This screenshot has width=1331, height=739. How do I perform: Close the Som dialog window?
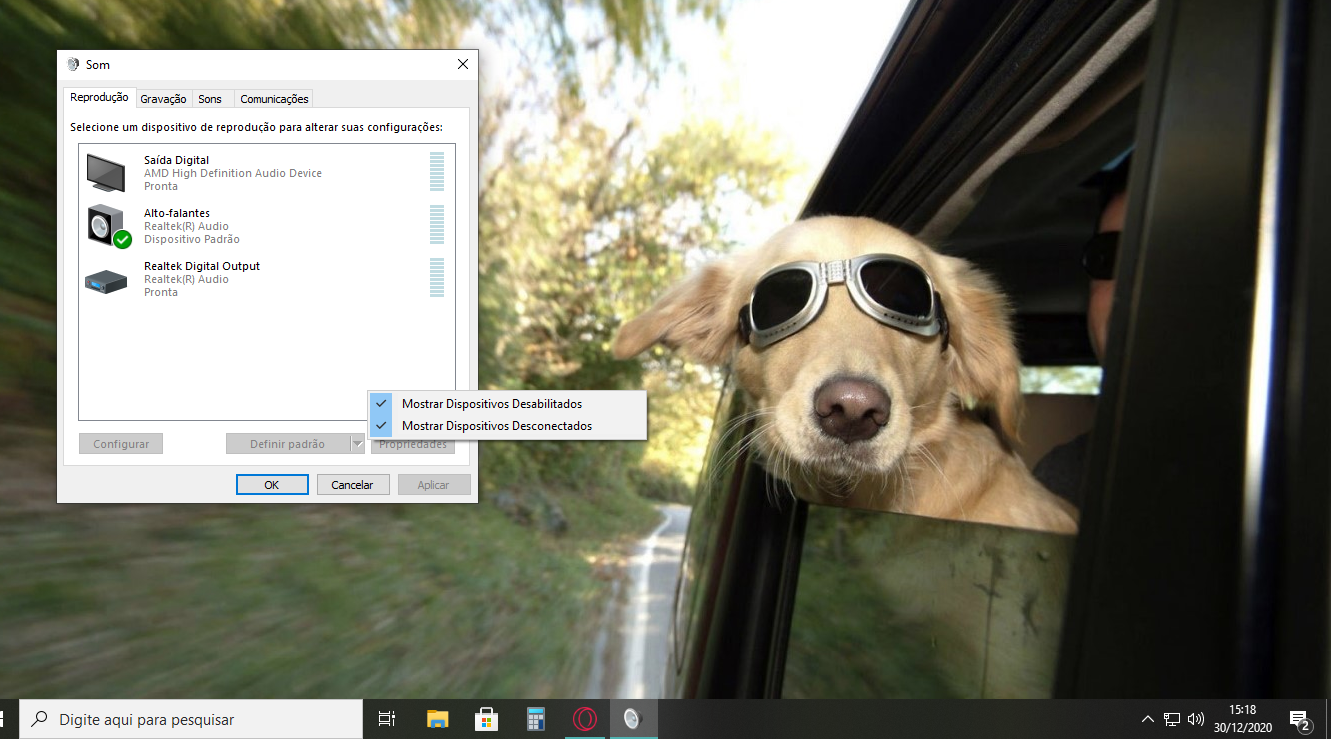tap(462, 64)
